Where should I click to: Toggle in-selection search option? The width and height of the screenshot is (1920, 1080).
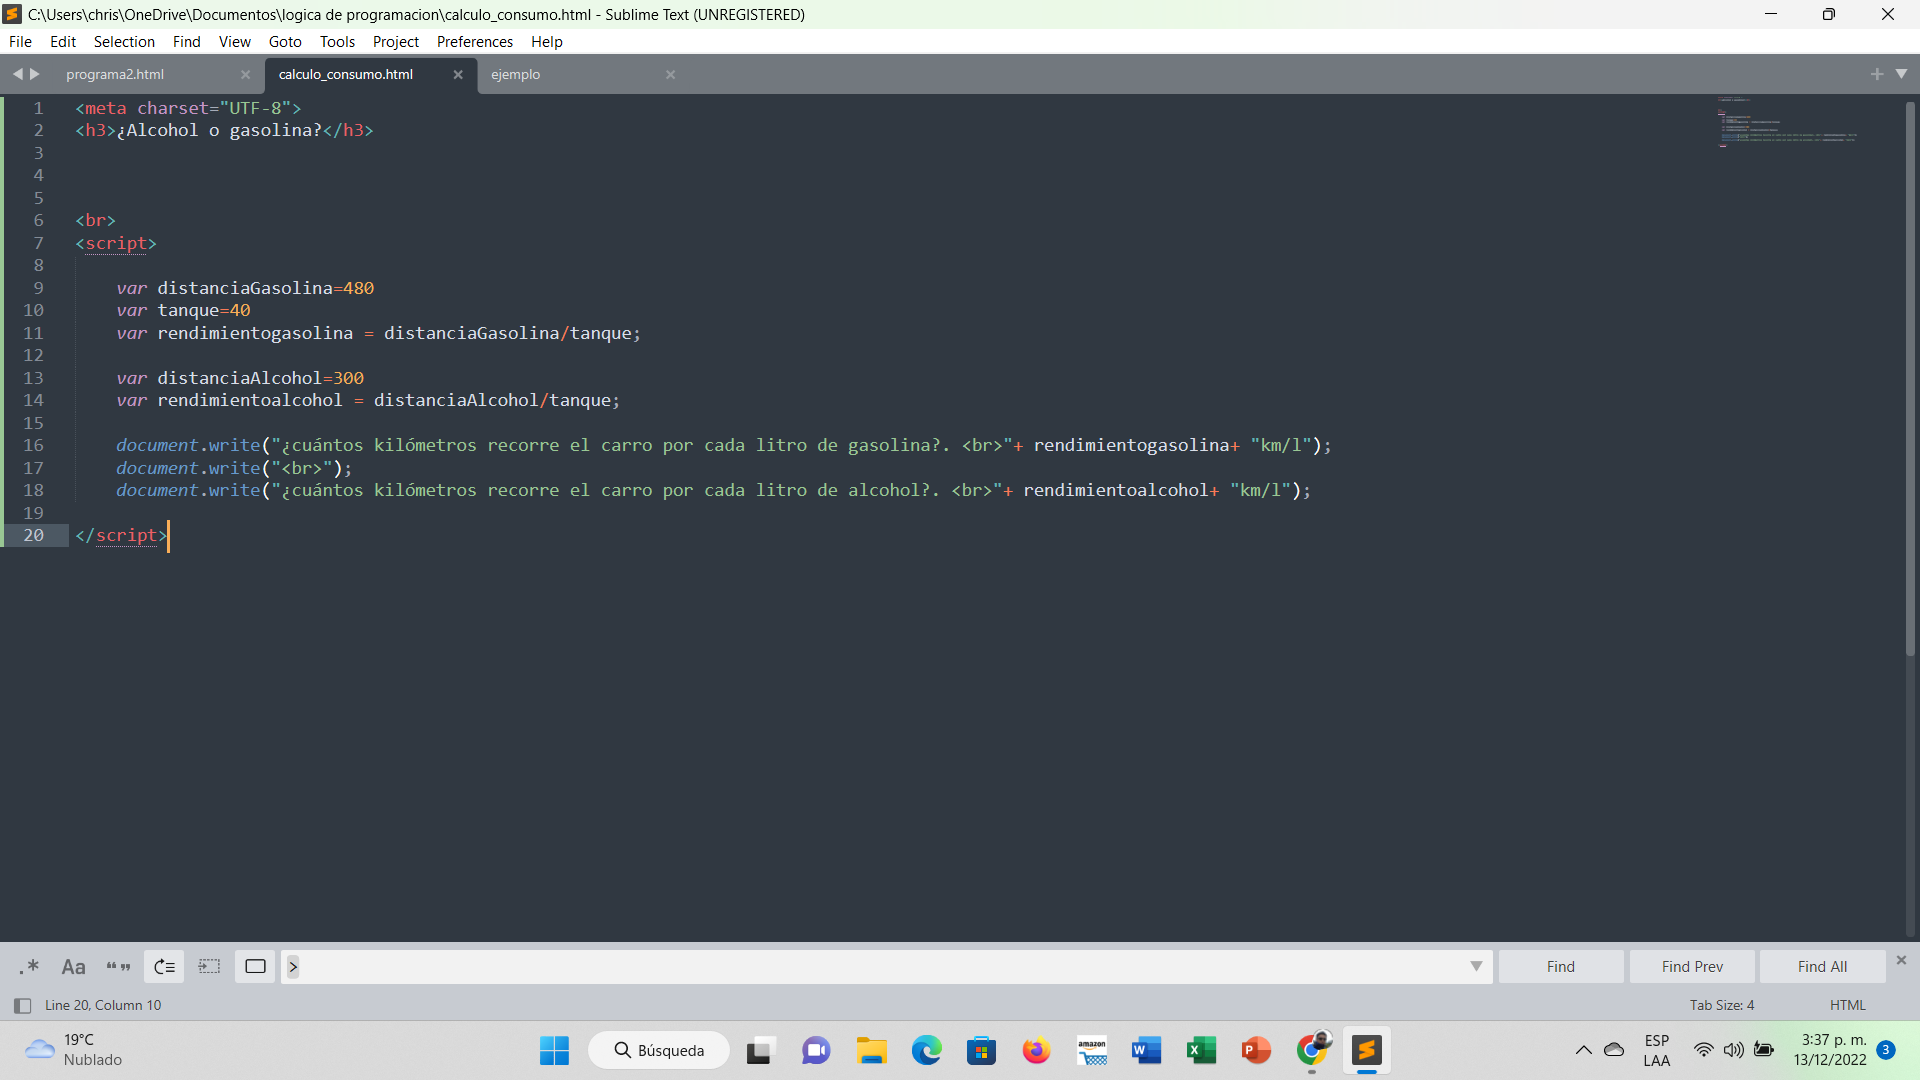click(209, 967)
